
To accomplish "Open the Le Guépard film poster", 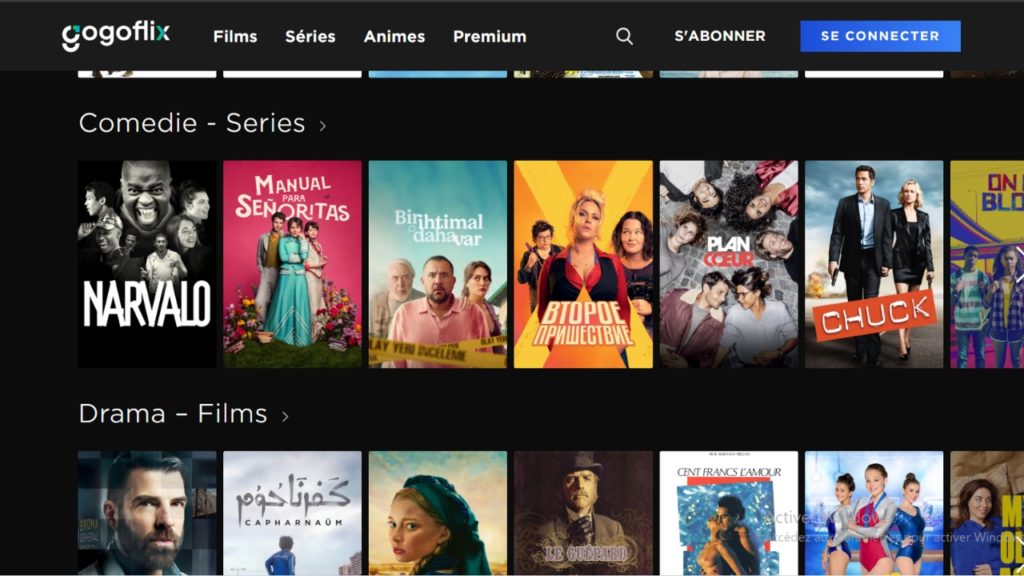I will click(583, 513).
